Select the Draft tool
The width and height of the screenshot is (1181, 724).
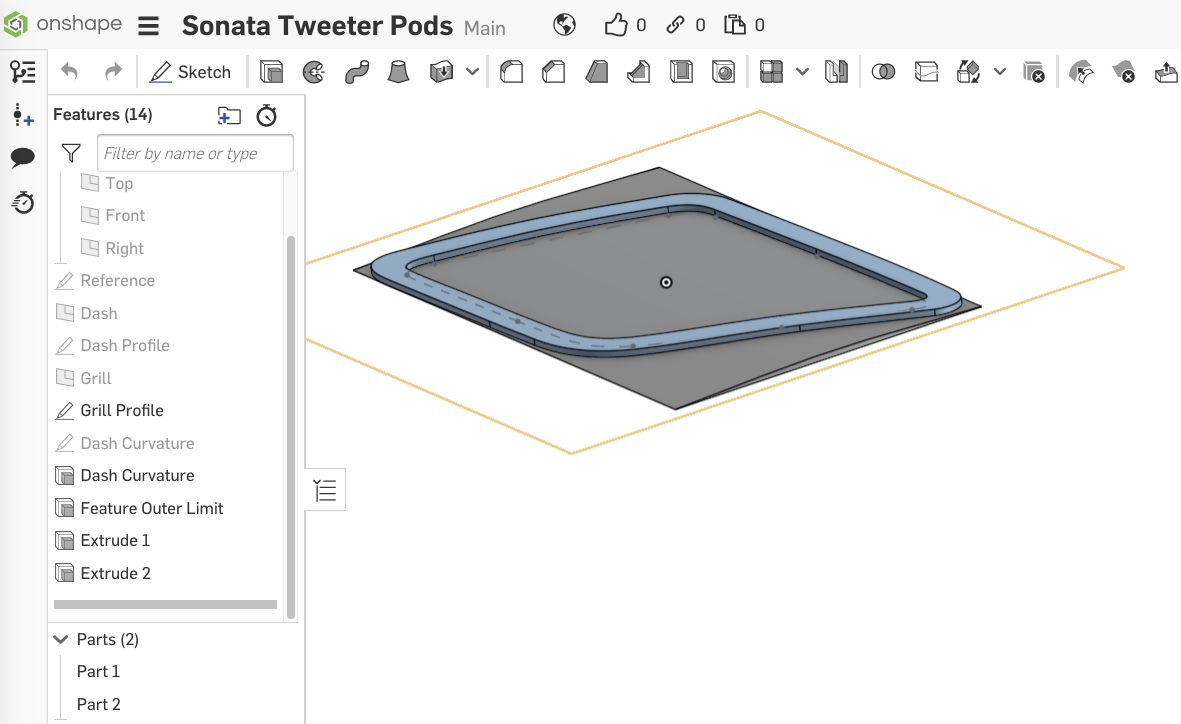click(x=597, y=72)
